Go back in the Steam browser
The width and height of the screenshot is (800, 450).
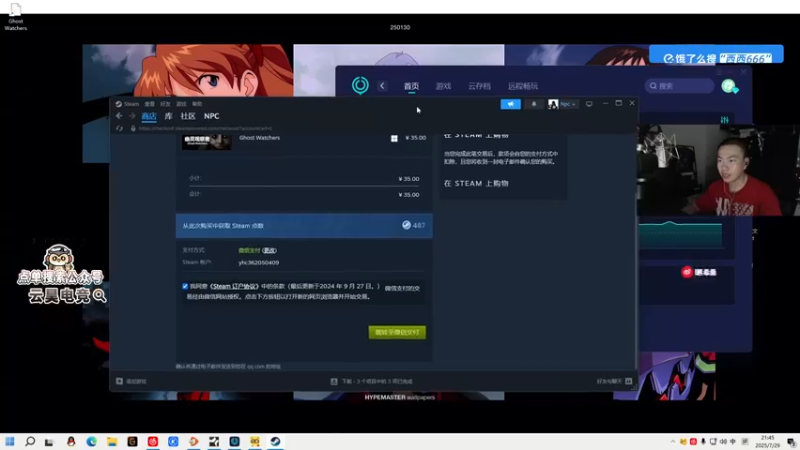[119, 116]
